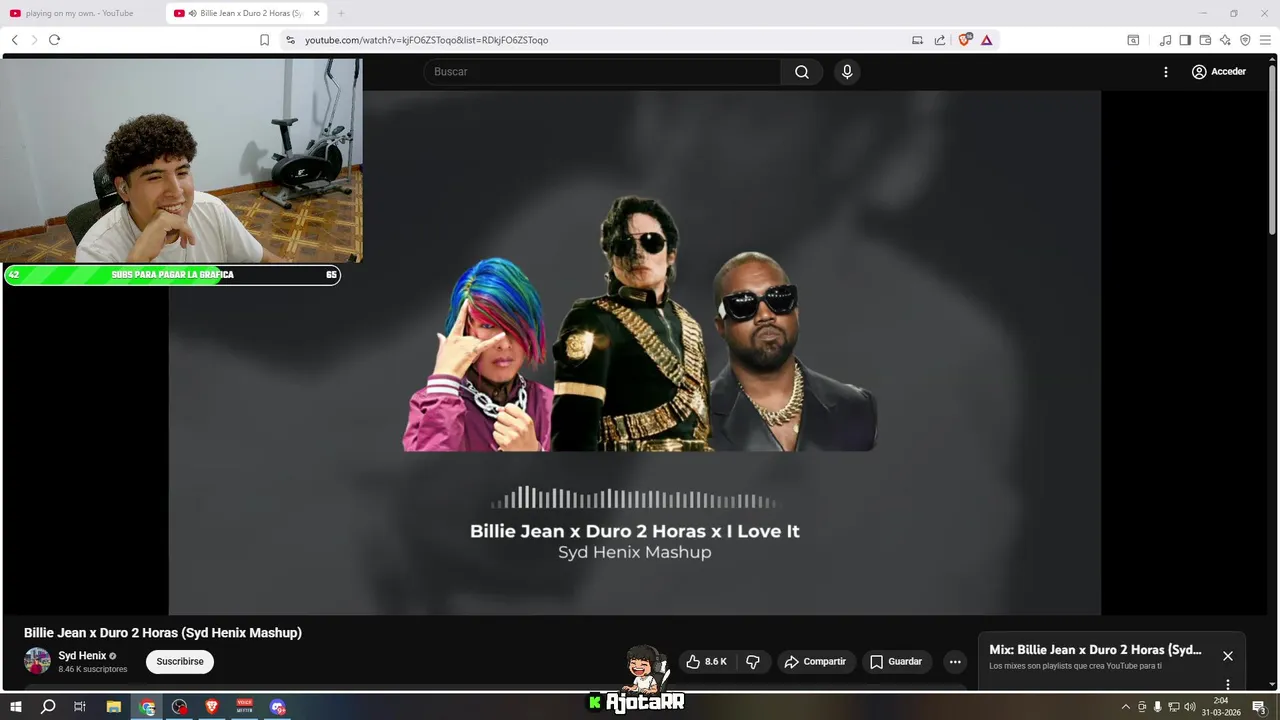1280x720 pixels.
Task: Open clock showing 2:04
Action: click(x=1221, y=707)
